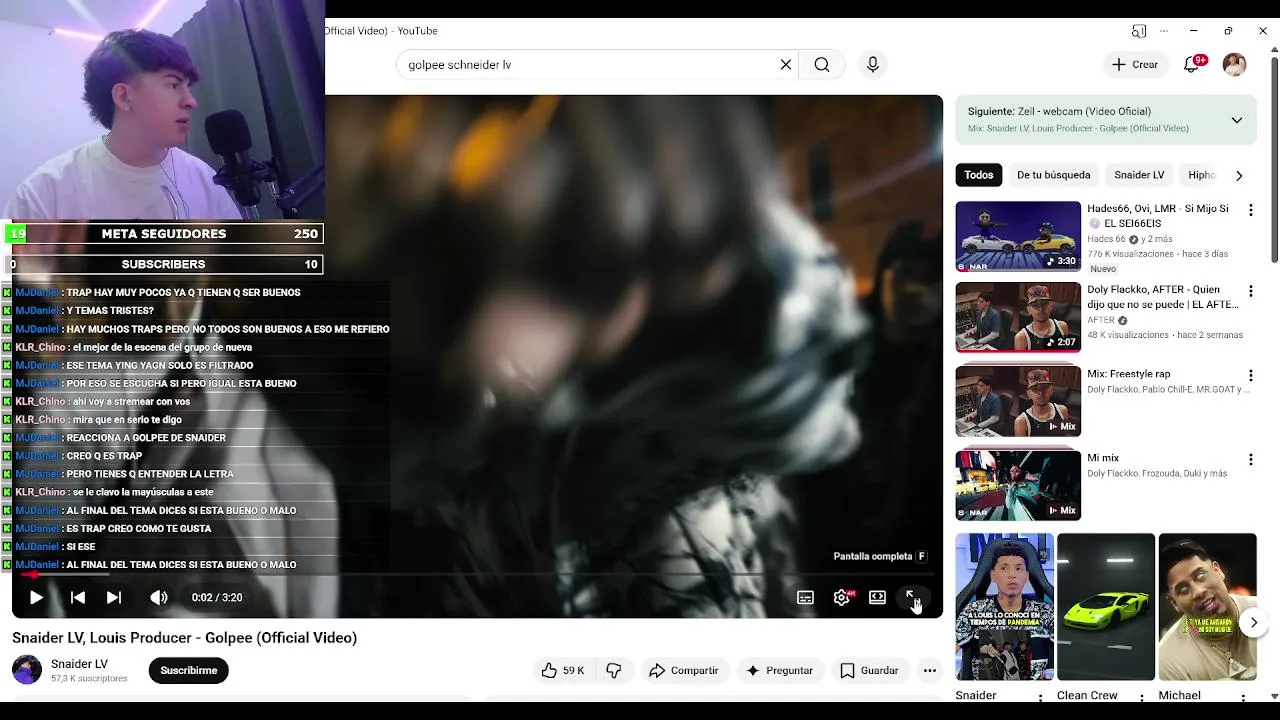1280x720 pixels.
Task: Click the search magnifier button
Action: pyautogui.click(x=822, y=64)
